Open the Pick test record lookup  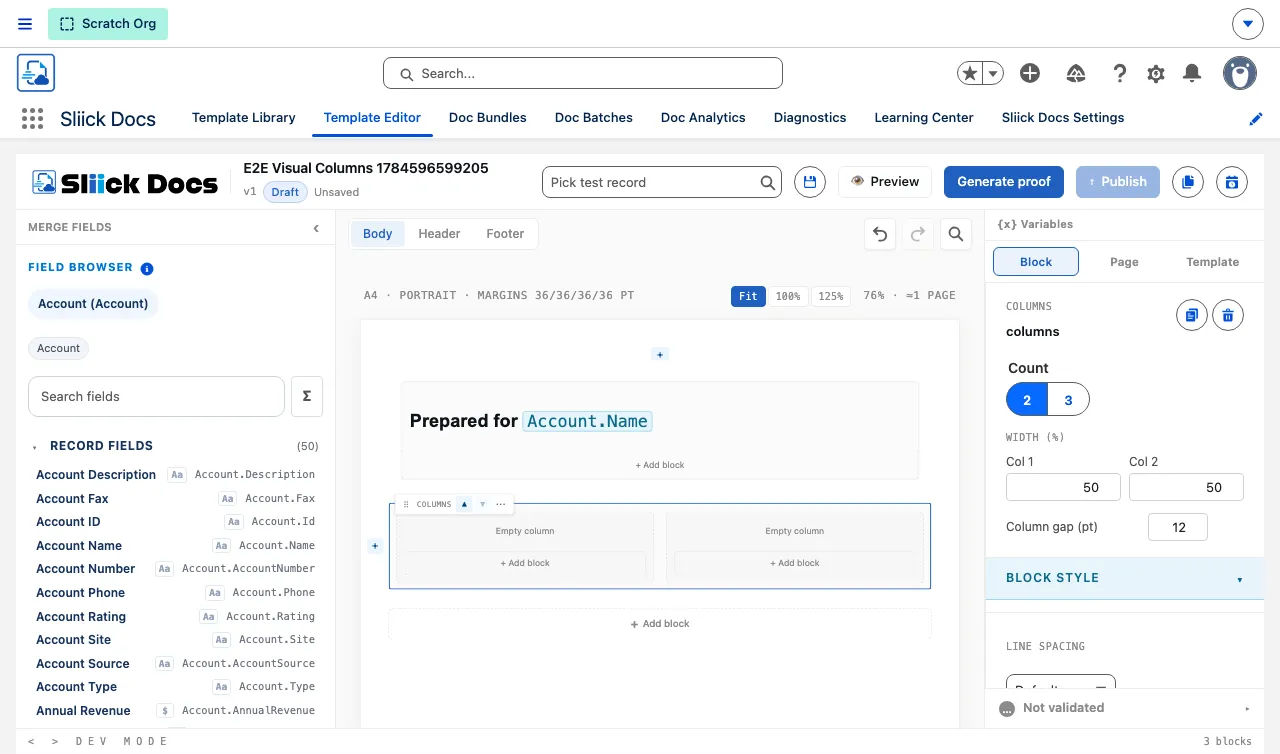click(x=661, y=182)
